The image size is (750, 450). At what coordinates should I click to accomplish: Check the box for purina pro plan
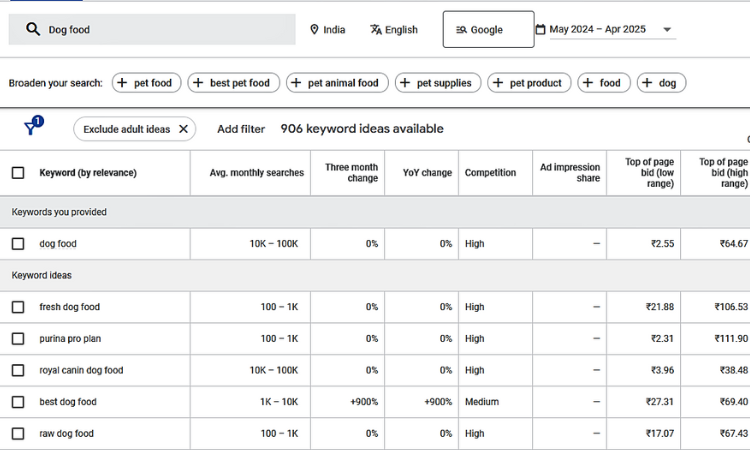18,339
